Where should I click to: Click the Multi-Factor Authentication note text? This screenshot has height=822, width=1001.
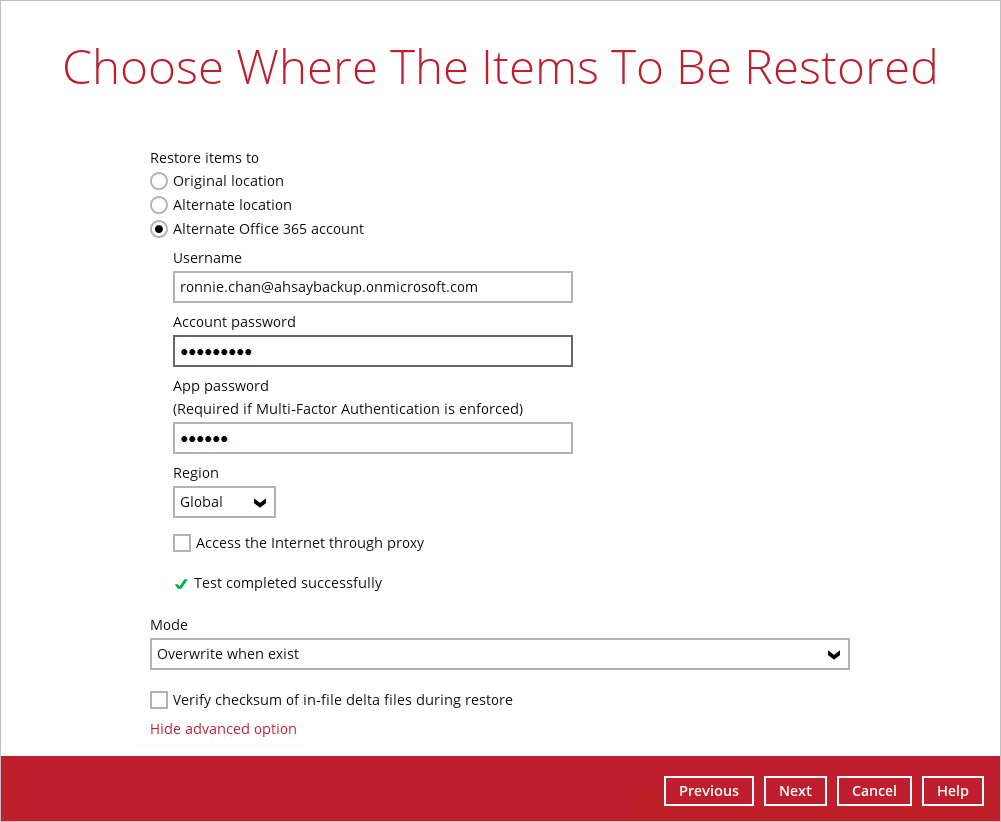click(x=348, y=409)
